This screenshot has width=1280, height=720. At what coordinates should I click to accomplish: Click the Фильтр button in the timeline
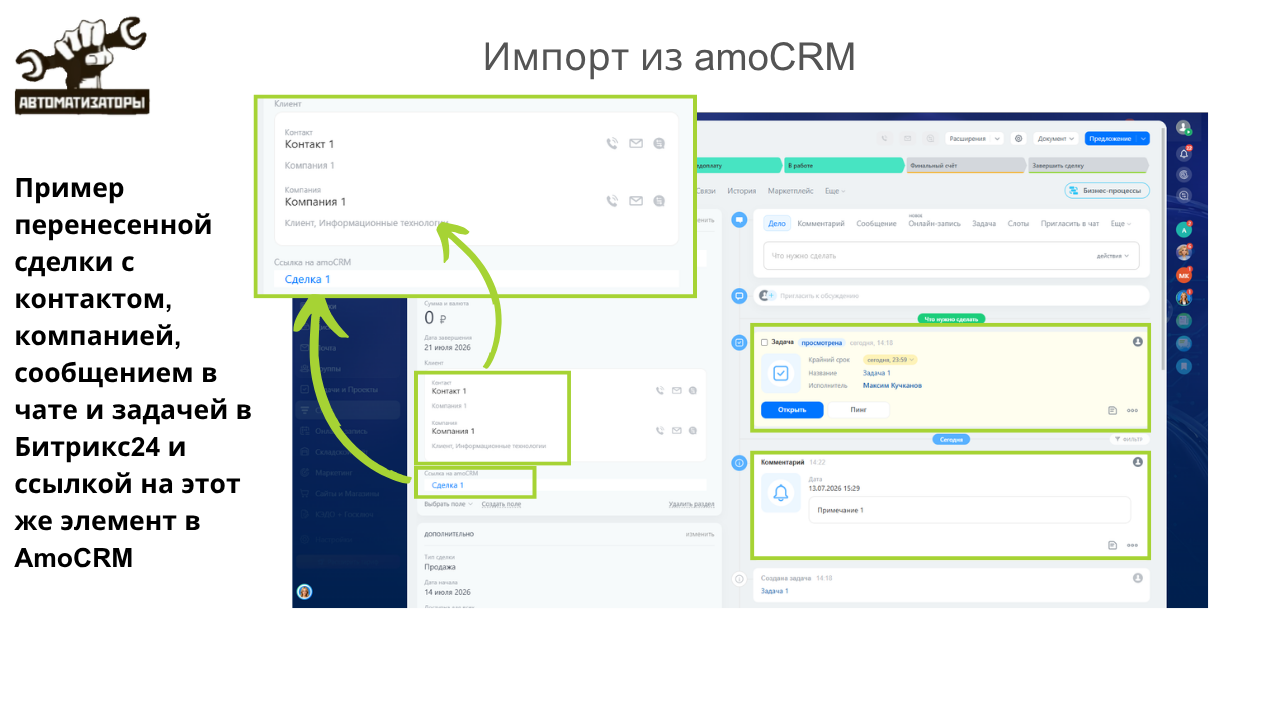[1130, 439]
